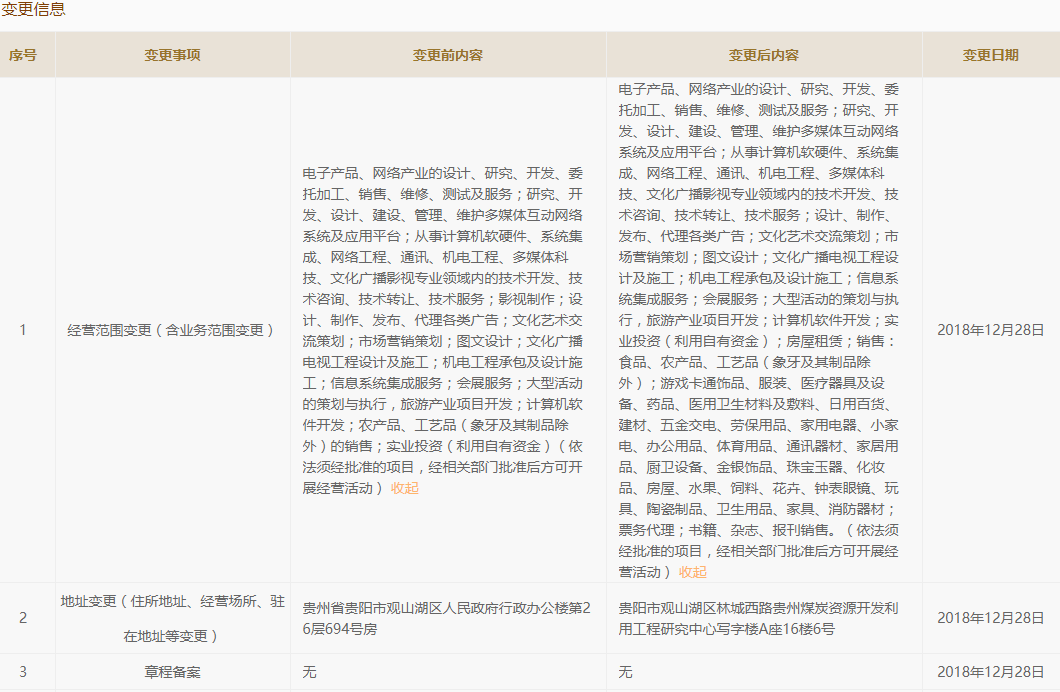Click business scope text in 变更后内容 row 1

[758, 330]
